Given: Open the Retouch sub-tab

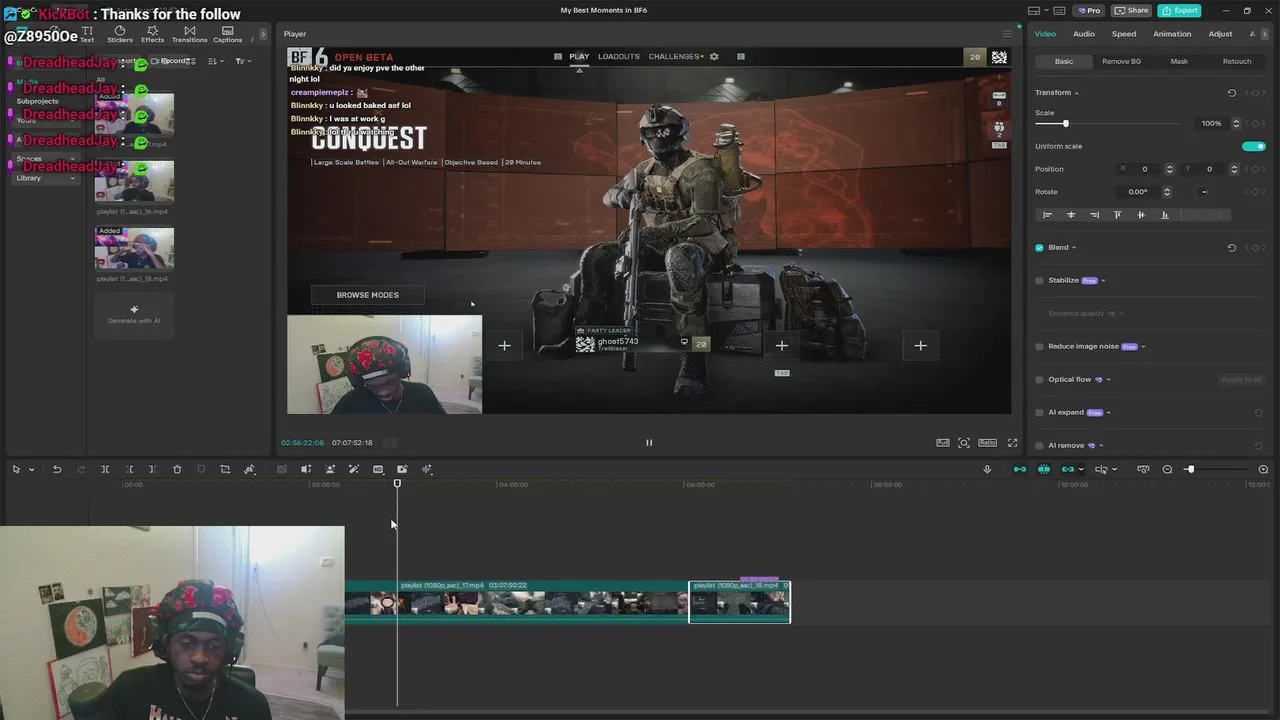Looking at the screenshot, I should [1237, 61].
